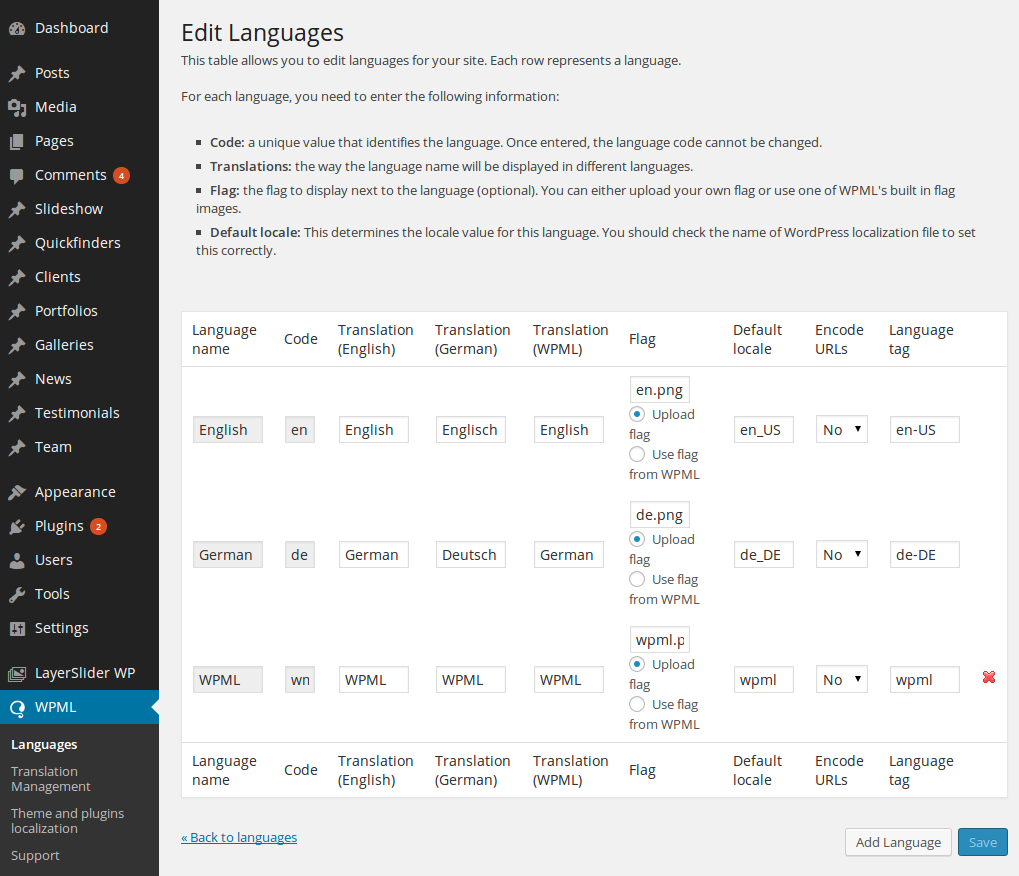
Task: Open Translation Management submenu item
Action: [x=51, y=779]
